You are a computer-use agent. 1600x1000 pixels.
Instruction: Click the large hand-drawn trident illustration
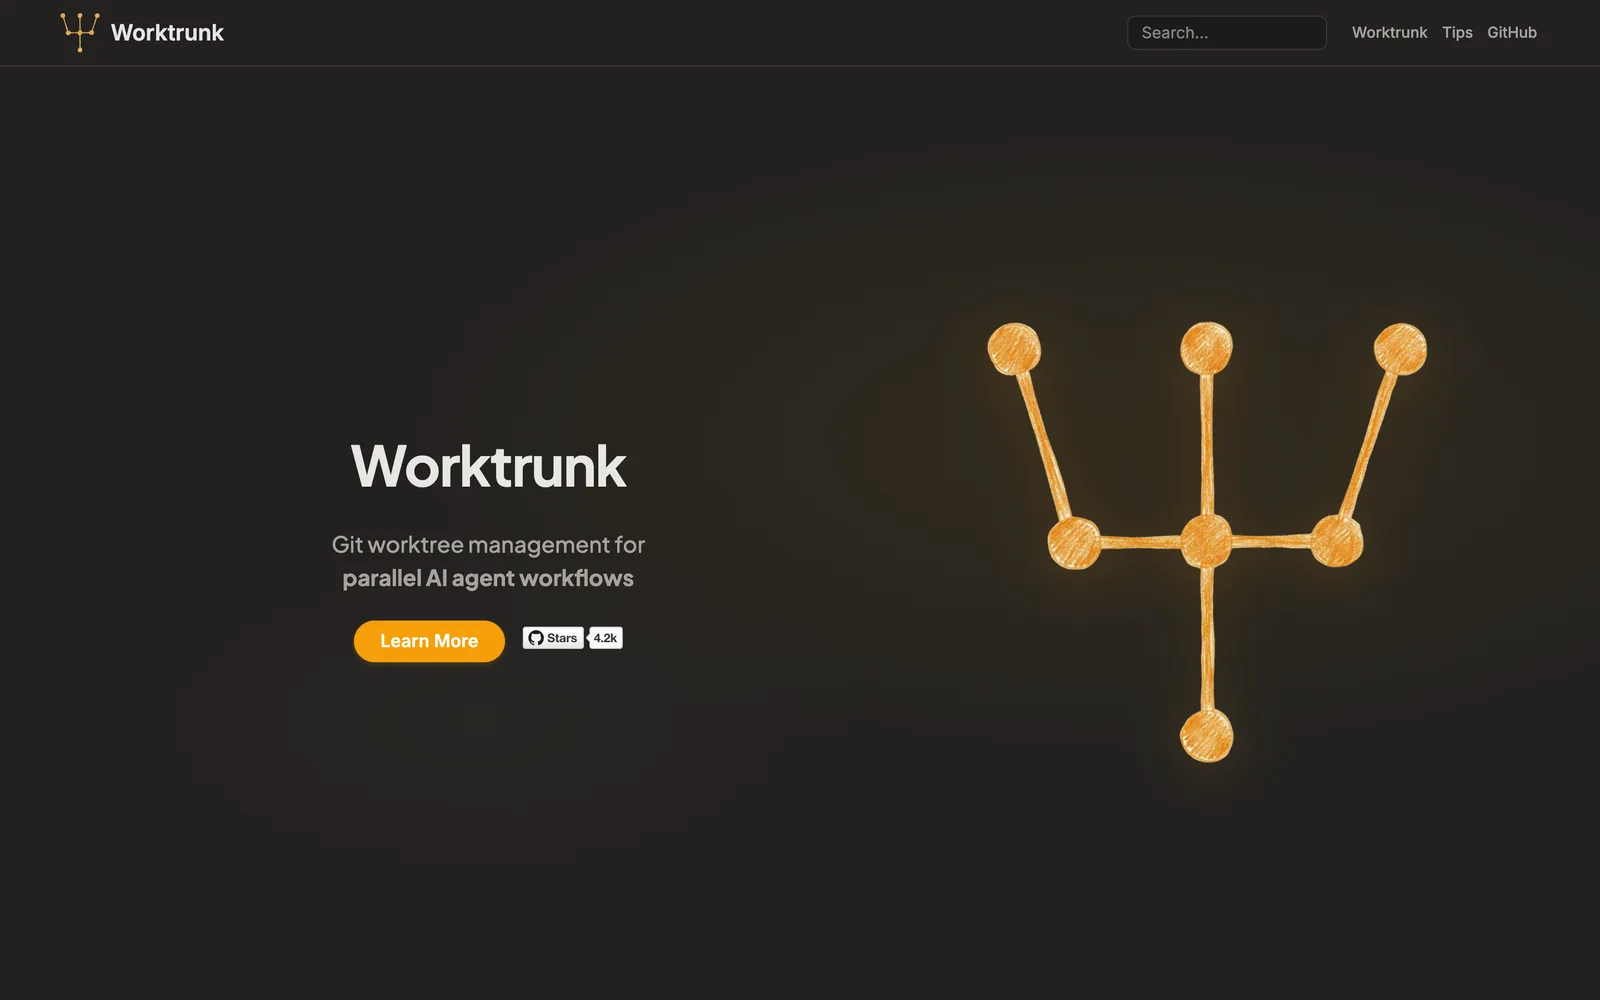pos(1207,542)
